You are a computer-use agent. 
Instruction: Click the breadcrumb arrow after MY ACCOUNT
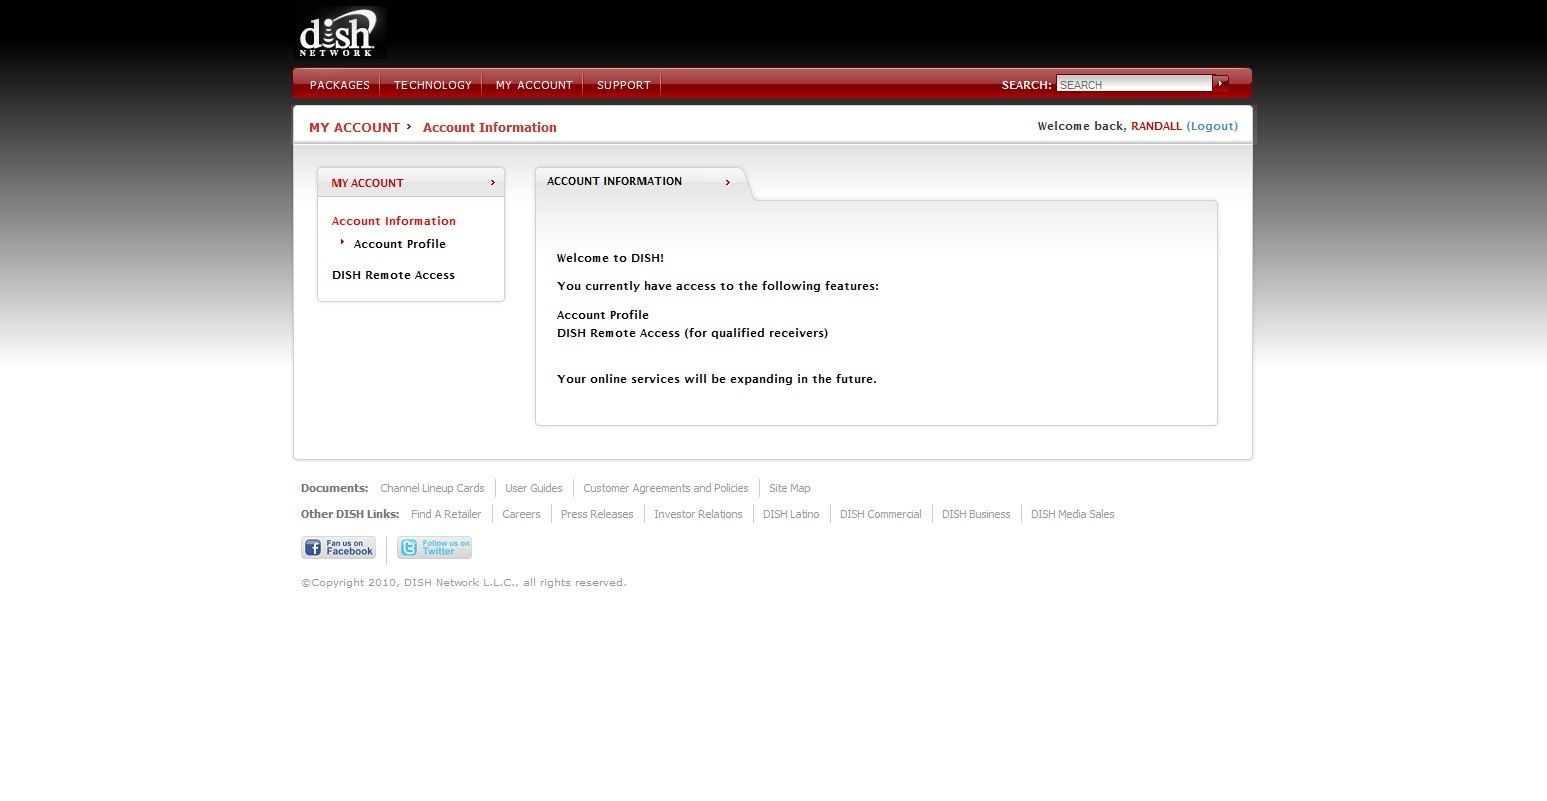pyautogui.click(x=409, y=126)
